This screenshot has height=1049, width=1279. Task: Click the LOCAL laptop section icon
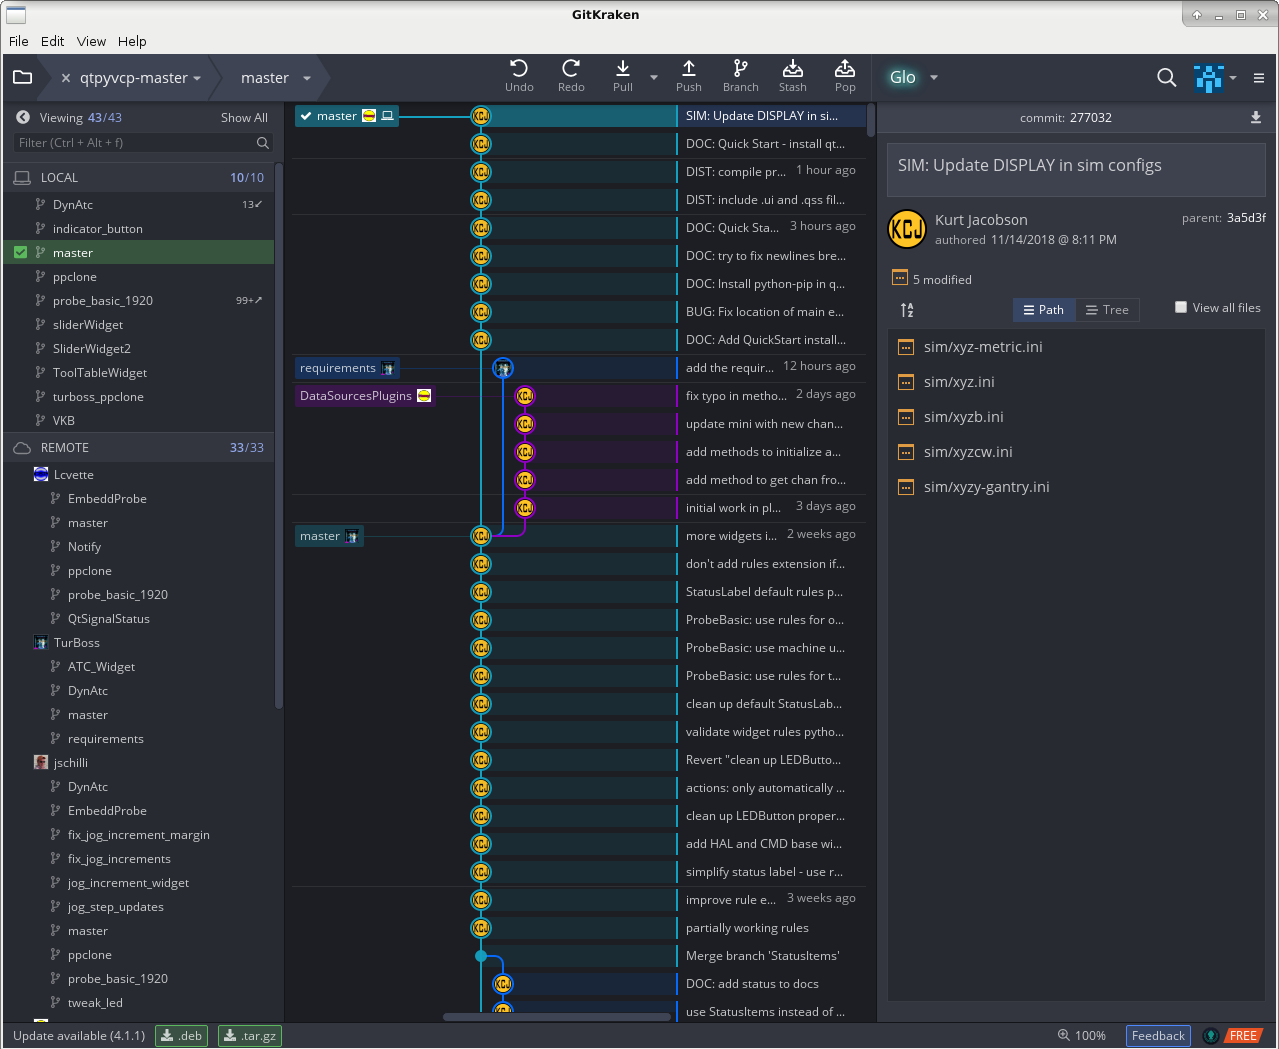[x=22, y=177]
